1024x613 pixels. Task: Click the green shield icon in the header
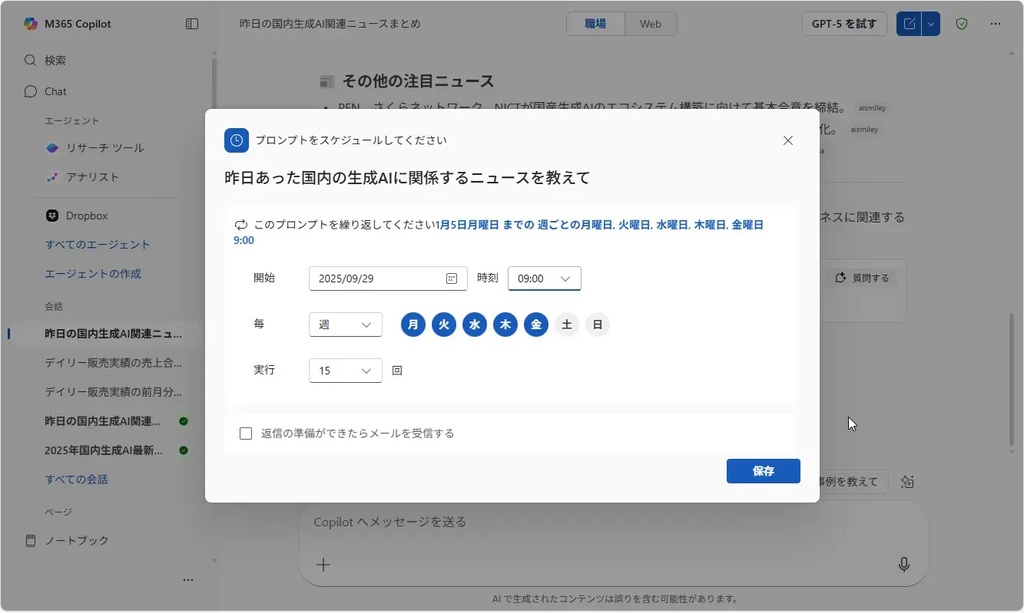(x=962, y=24)
